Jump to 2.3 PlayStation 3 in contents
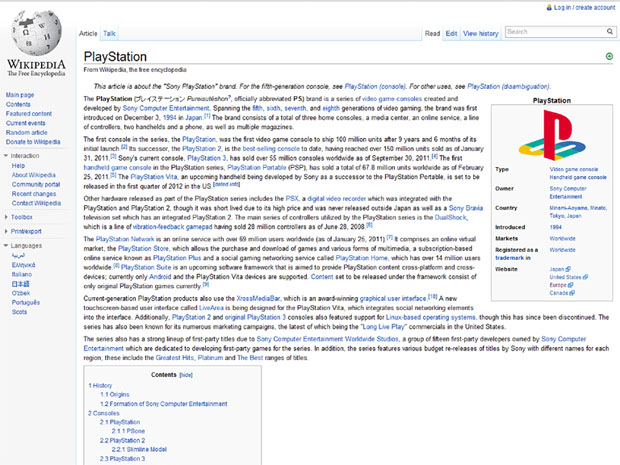 (x=122, y=459)
